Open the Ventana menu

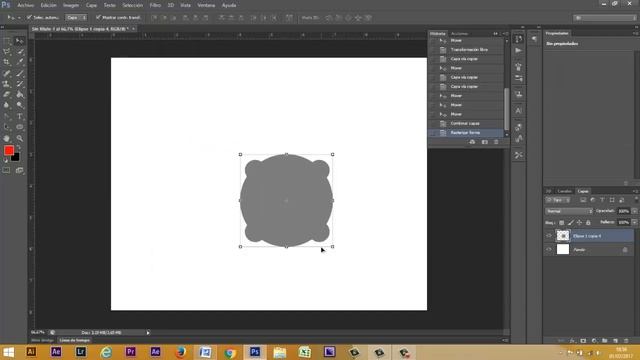point(206,5)
